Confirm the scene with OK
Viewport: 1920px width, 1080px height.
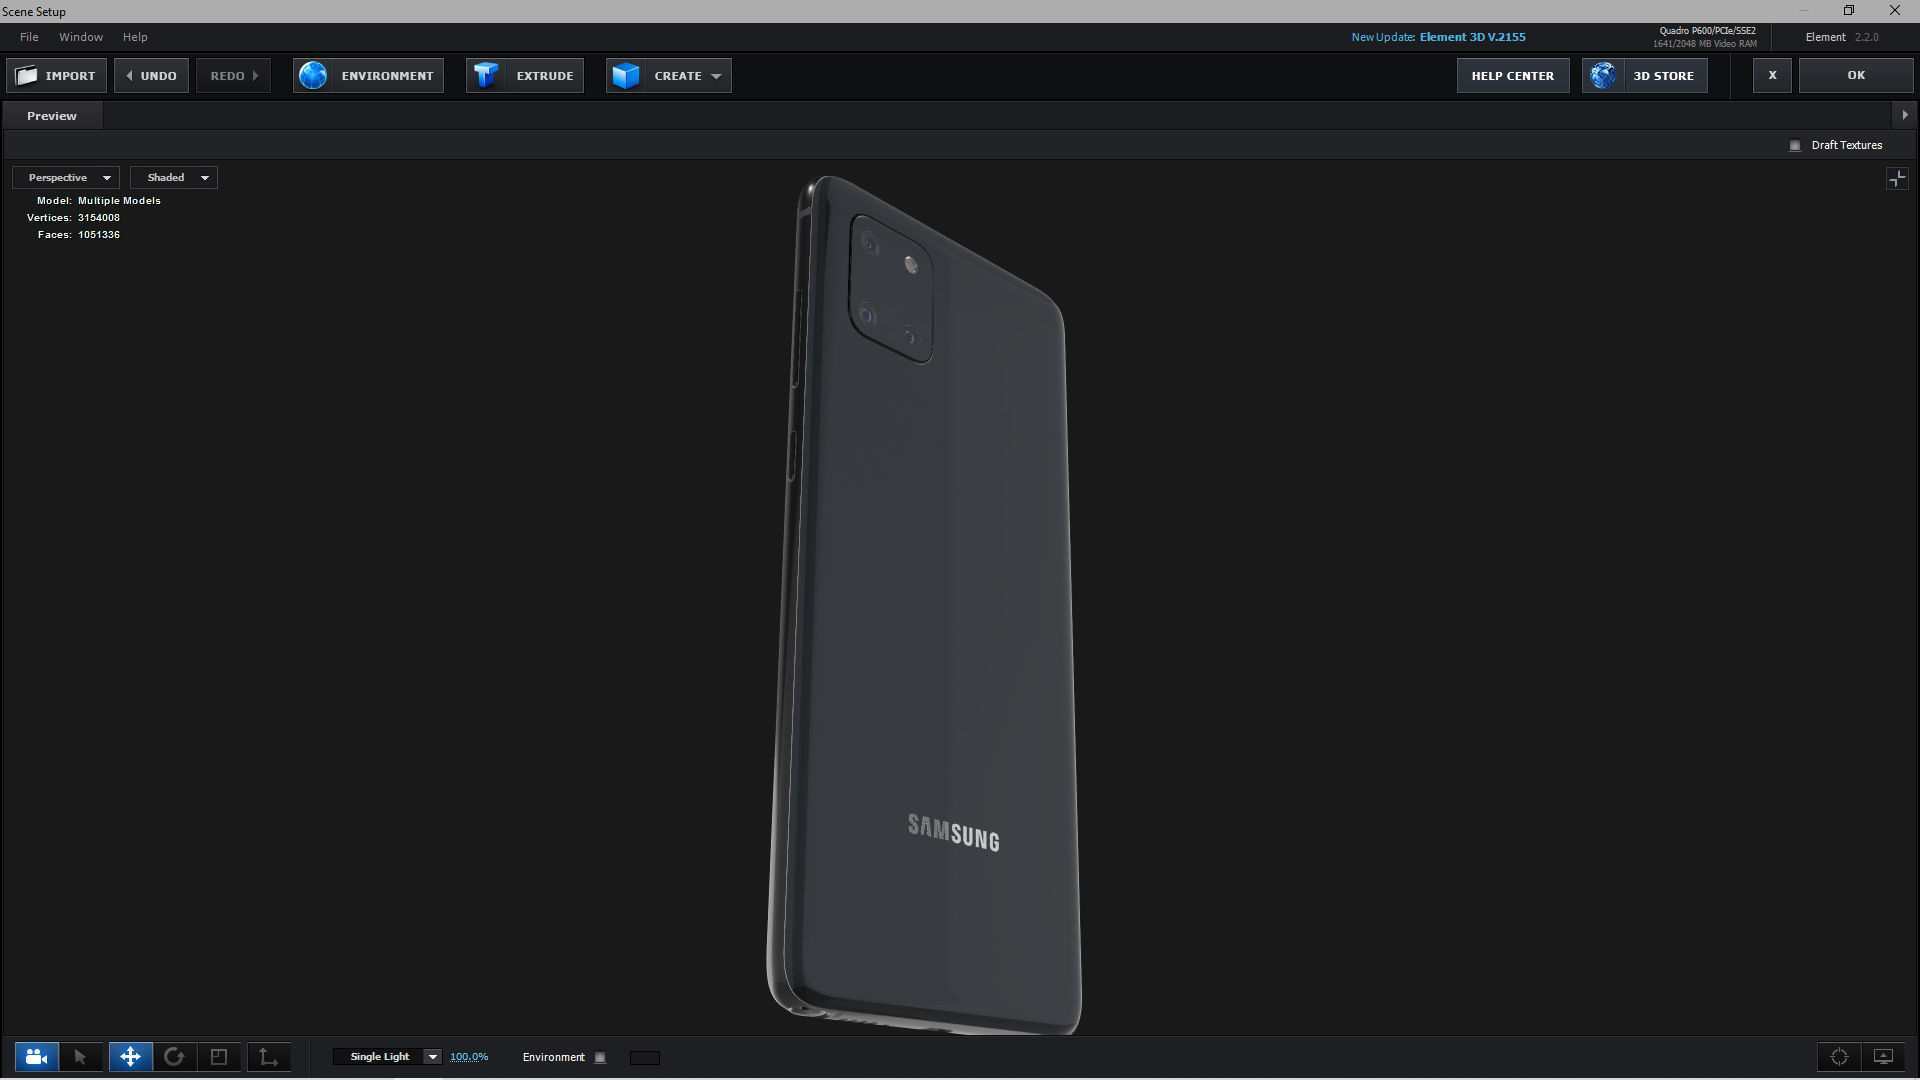tap(1856, 76)
